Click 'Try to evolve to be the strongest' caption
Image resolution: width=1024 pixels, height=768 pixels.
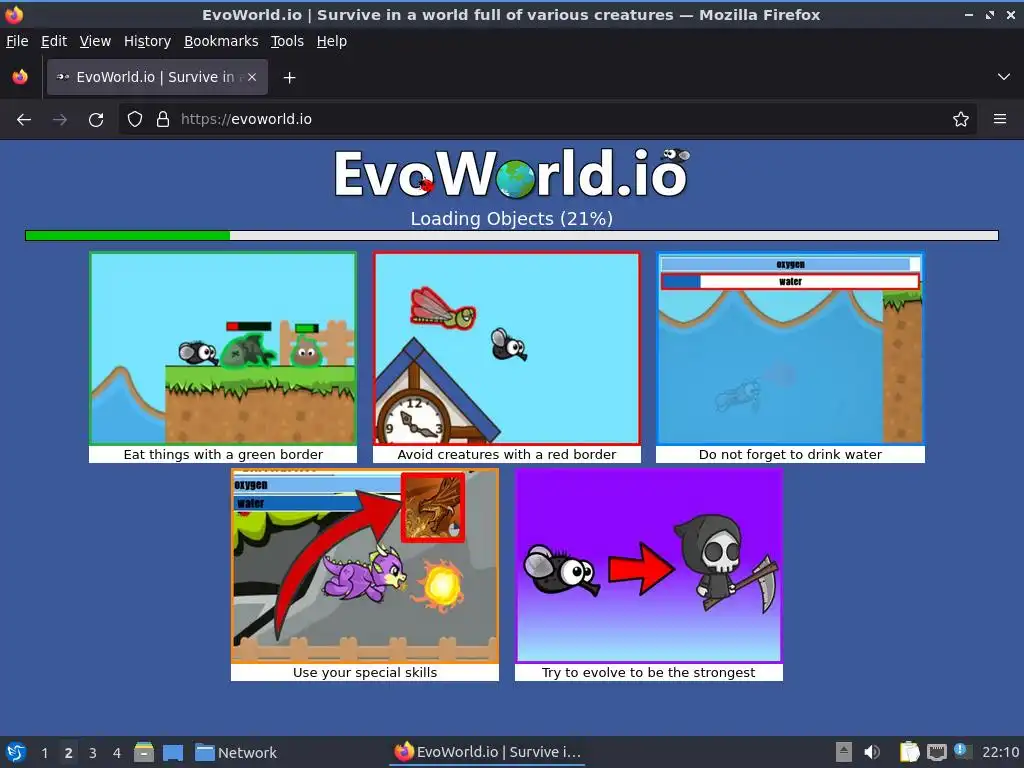coord(648,673)
